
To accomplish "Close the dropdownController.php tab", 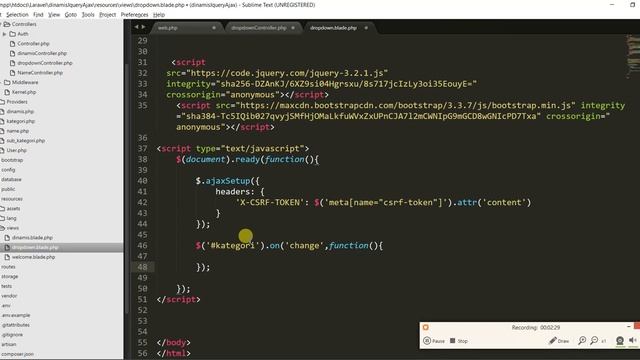I will coord(293,28).
